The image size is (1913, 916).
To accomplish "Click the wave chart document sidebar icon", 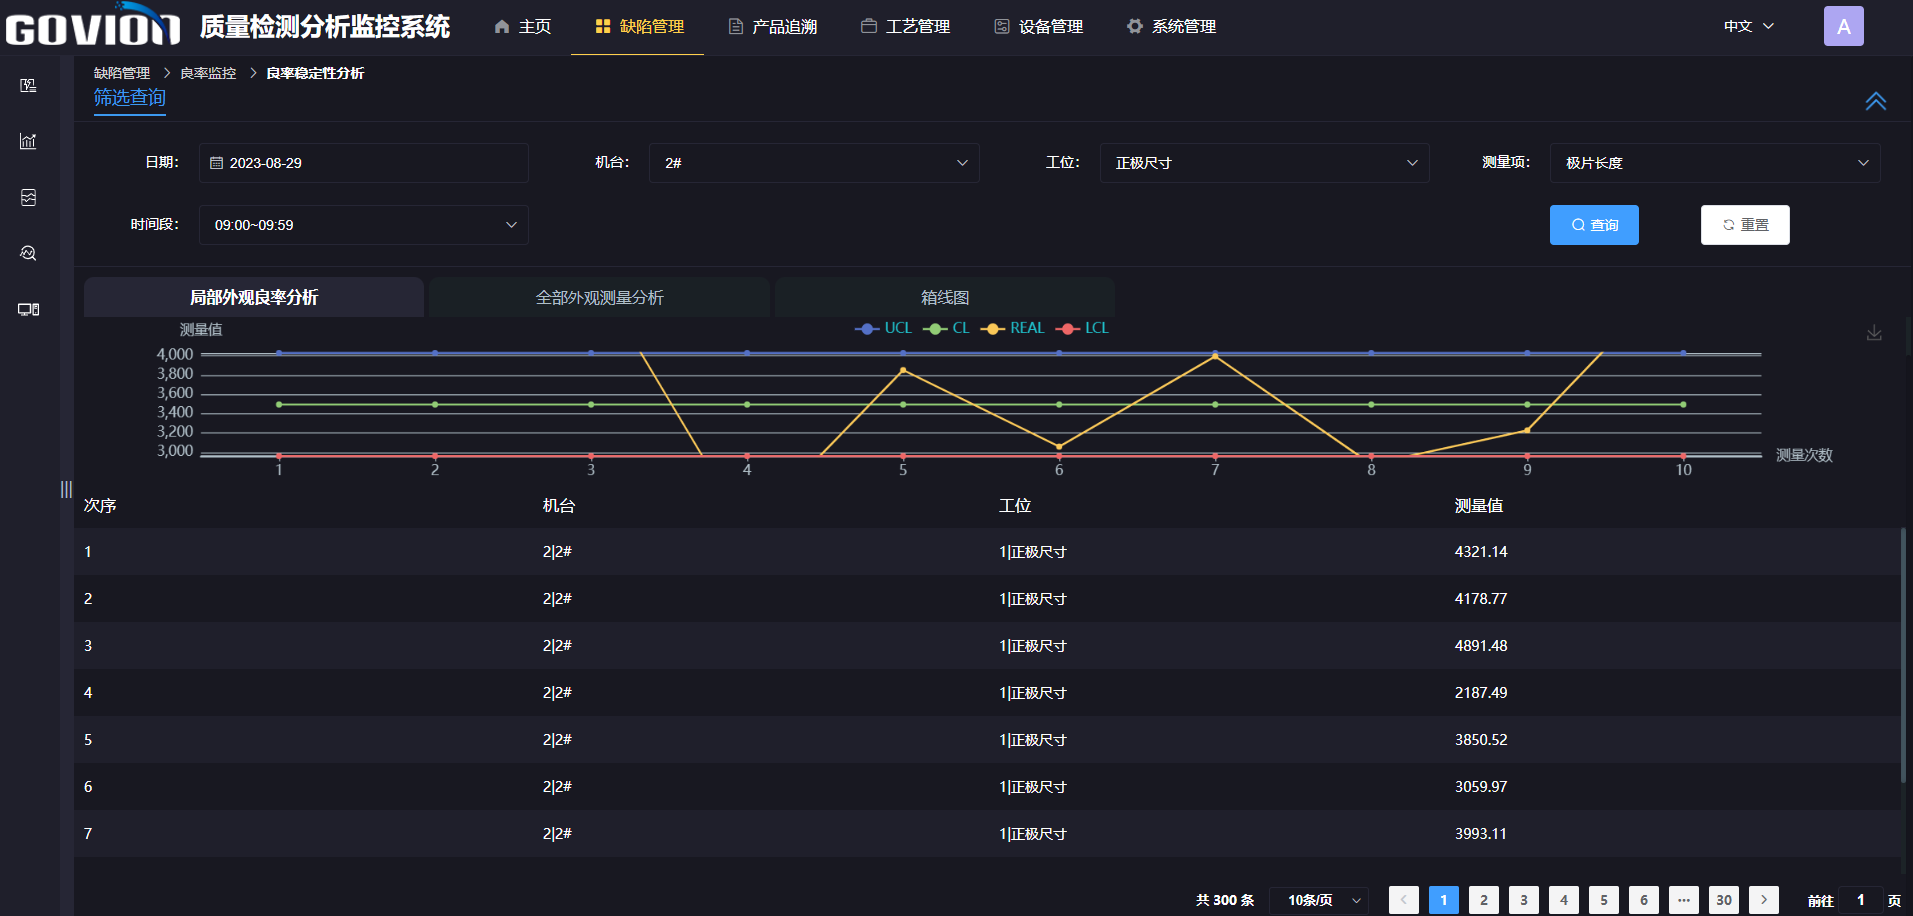I will tap(28, 197).
